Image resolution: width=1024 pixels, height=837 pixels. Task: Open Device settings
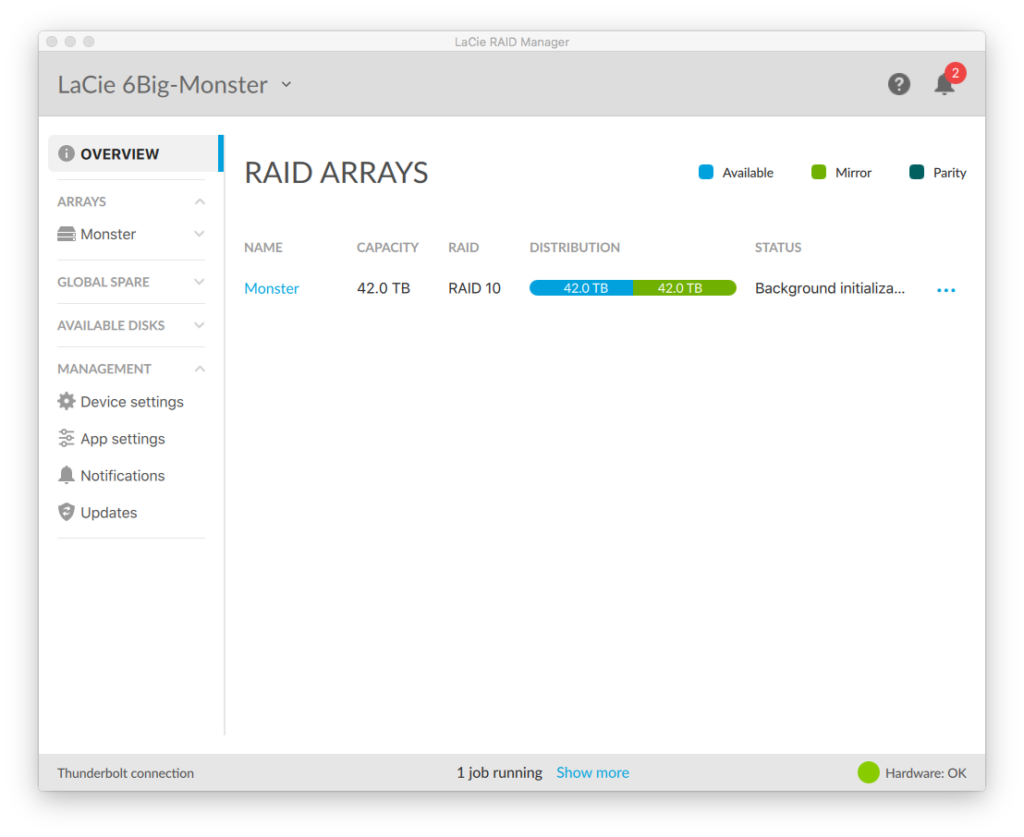132,402
